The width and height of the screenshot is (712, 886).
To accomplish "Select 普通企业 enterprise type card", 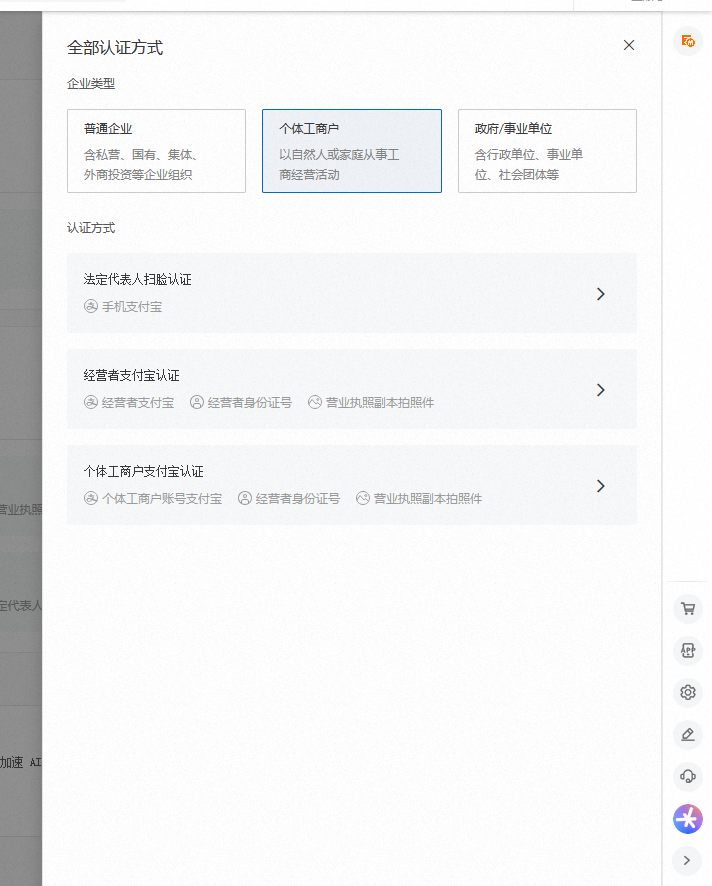I will pos(156,151).
